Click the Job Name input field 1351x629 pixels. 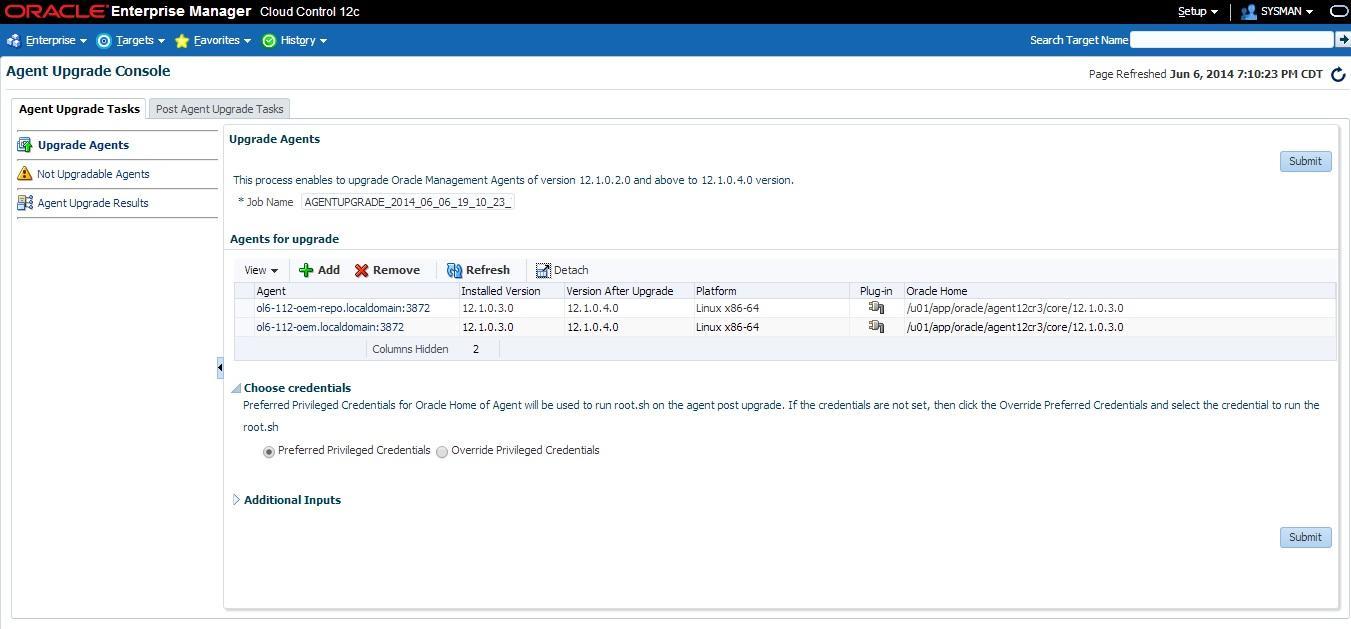408,202
